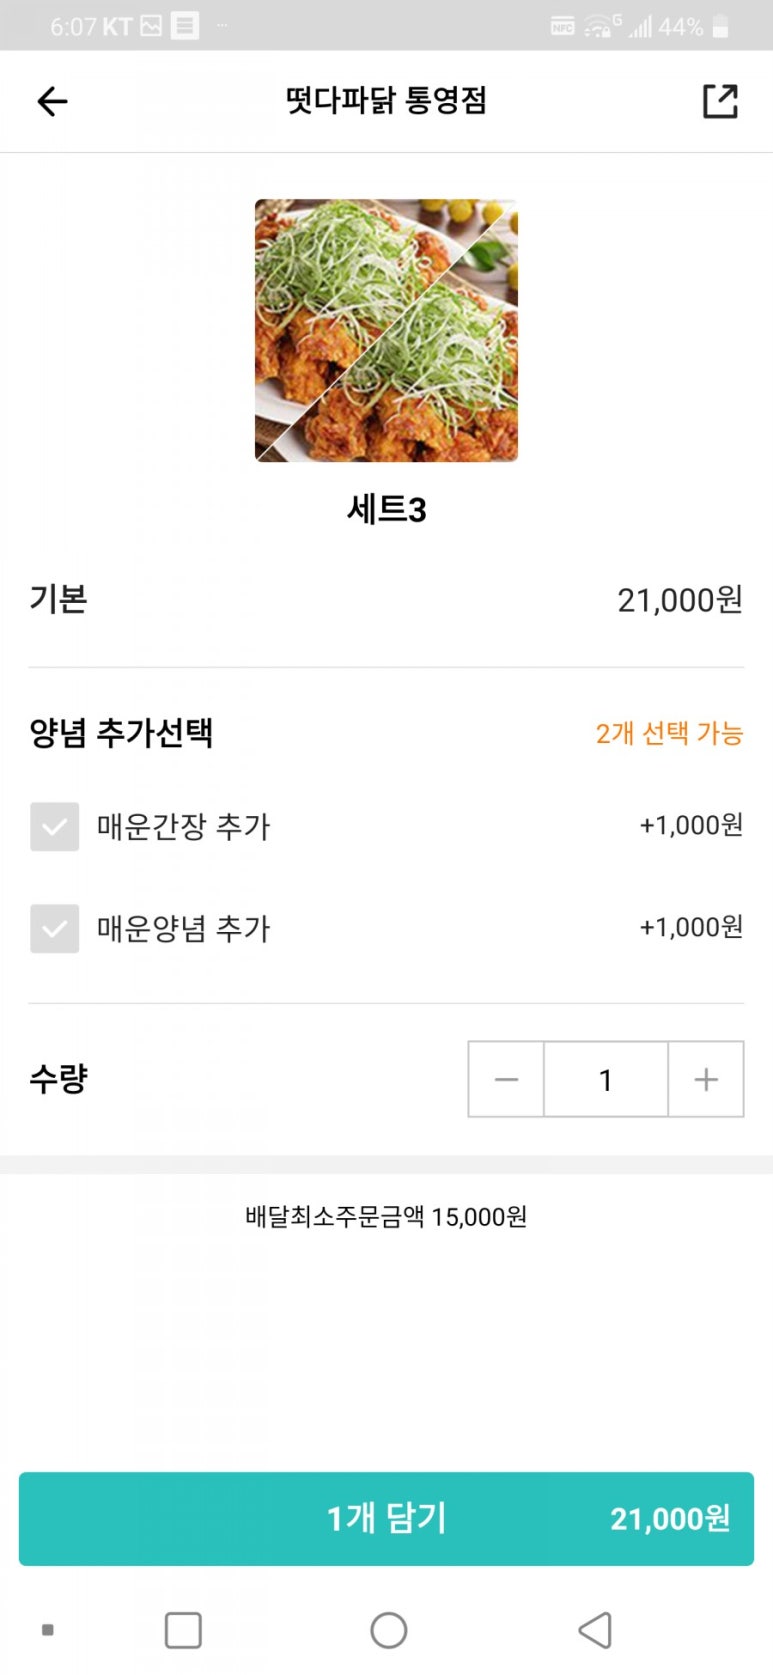Tap the minus quantity button
773x1675 pixels.
tap(506, 1079)
